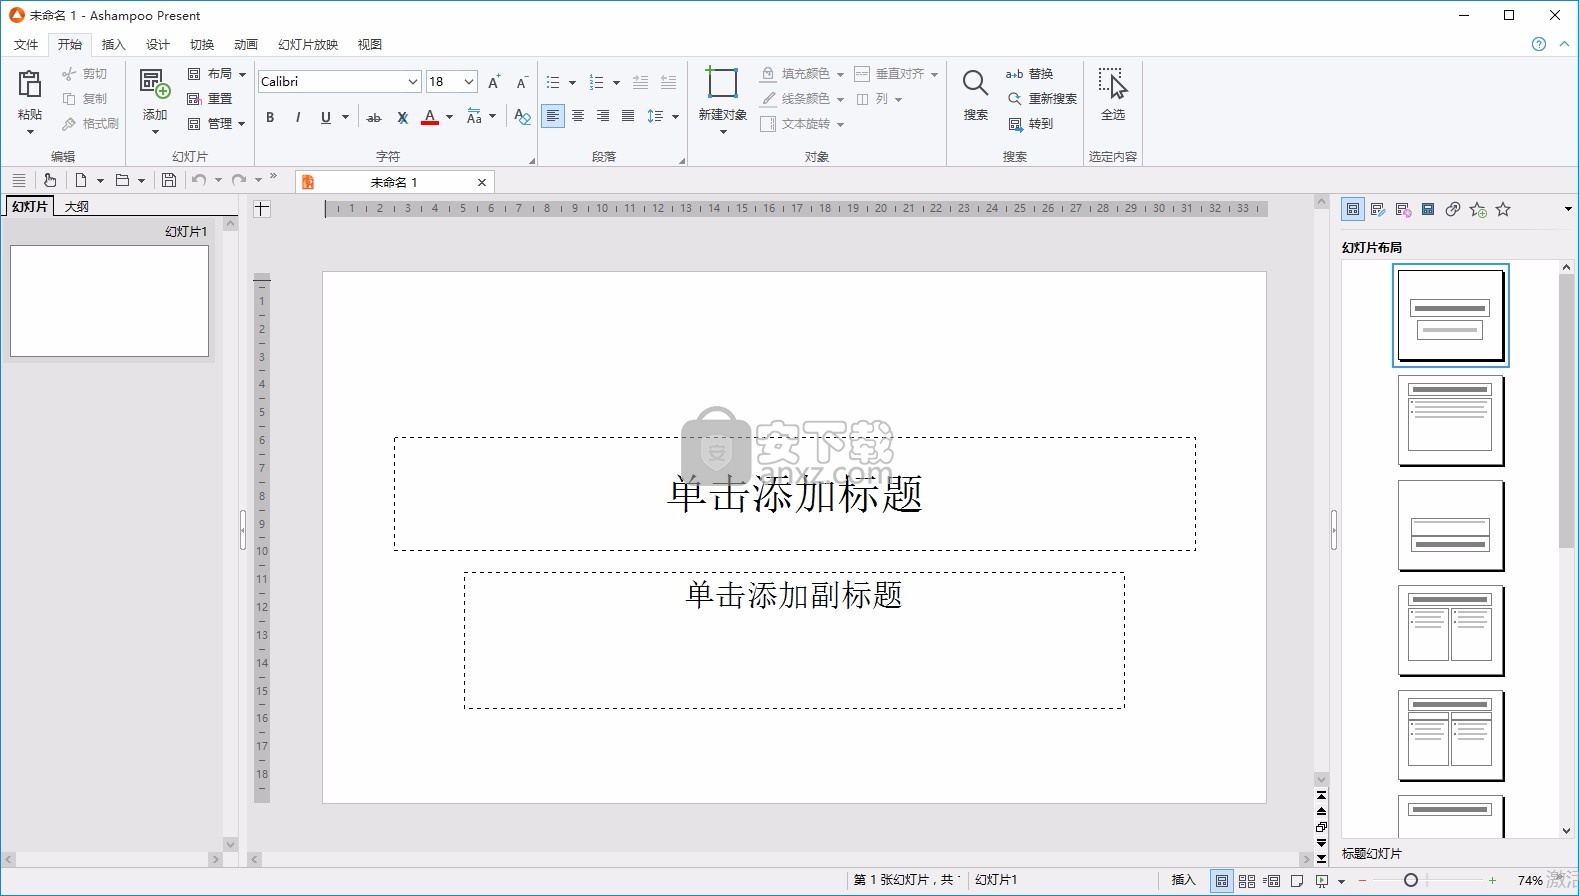Click the help question mark icon
The height and width of the screenshot is (896, 1579).
coord(1539,44)
